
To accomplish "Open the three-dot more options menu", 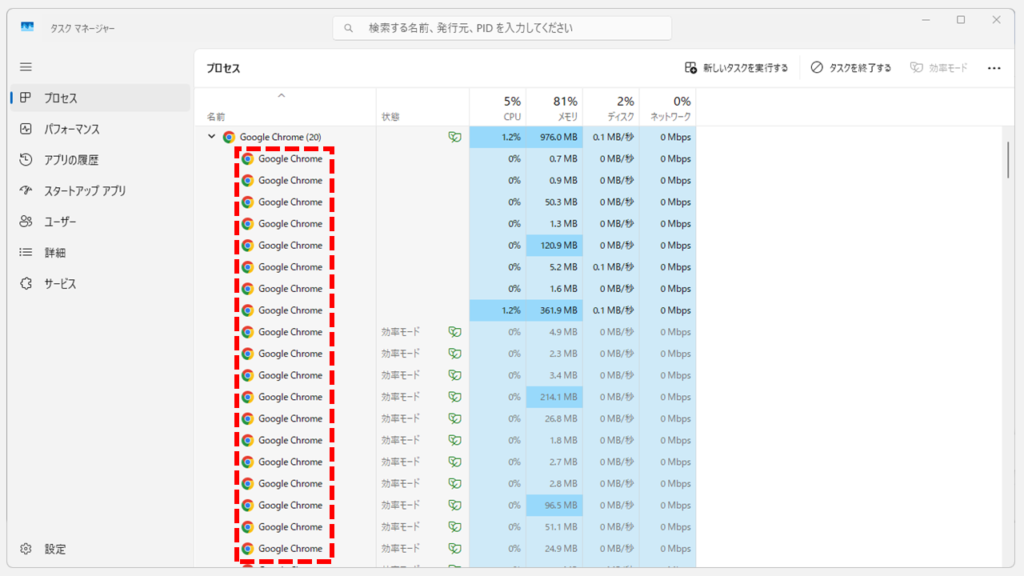I will 993,67.
